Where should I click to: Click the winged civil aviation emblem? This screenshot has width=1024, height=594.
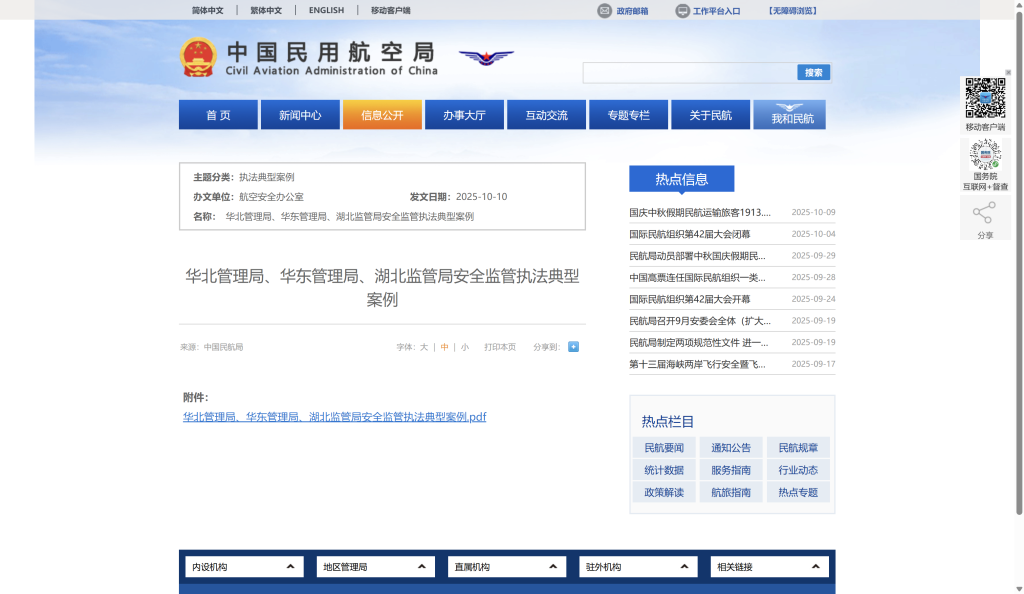[x=486, y=58]
